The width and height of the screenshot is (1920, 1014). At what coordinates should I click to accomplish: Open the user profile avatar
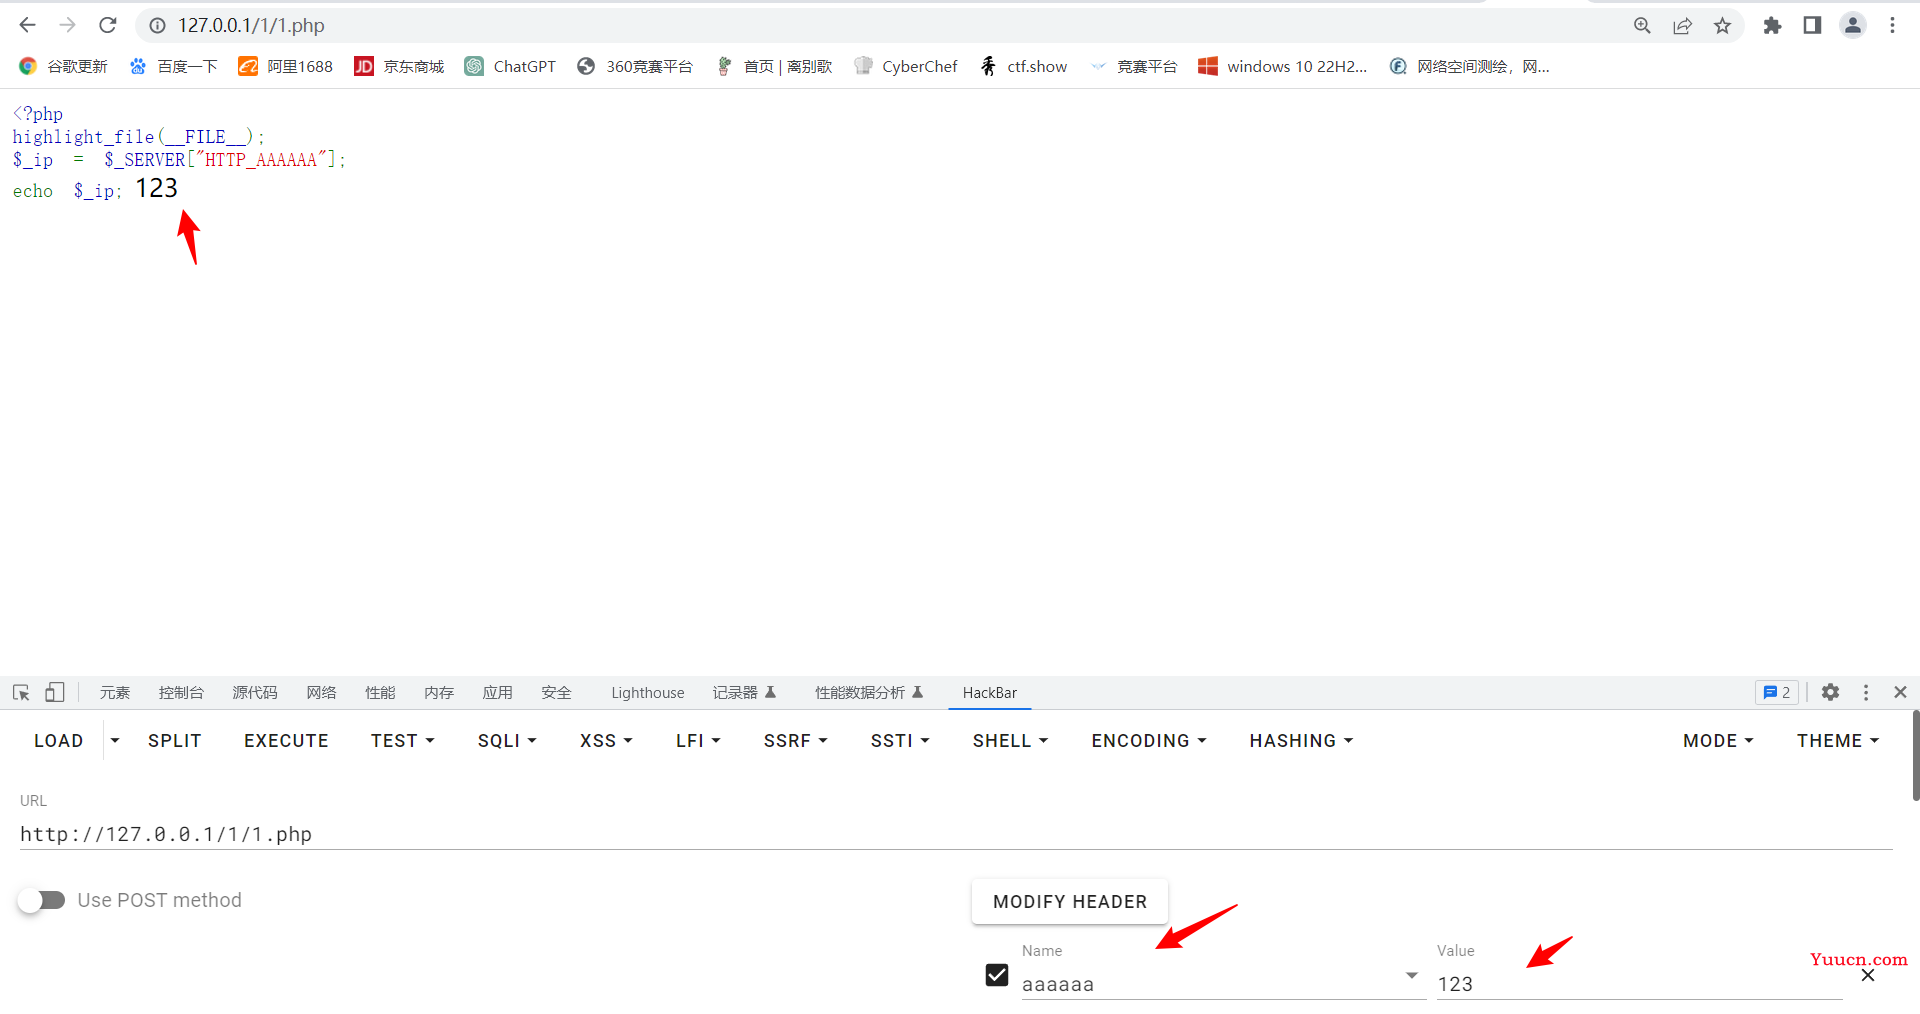pyautogui.click(x=1852, y=26)
